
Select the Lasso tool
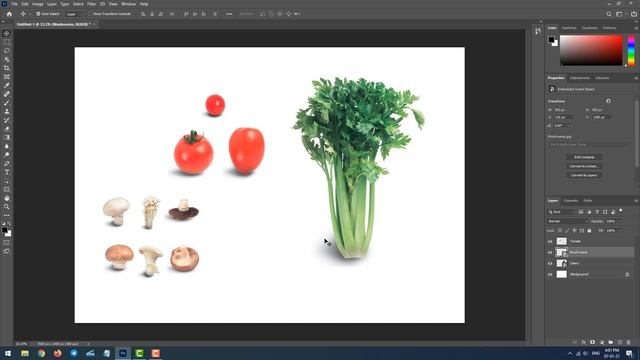(7, 51)
